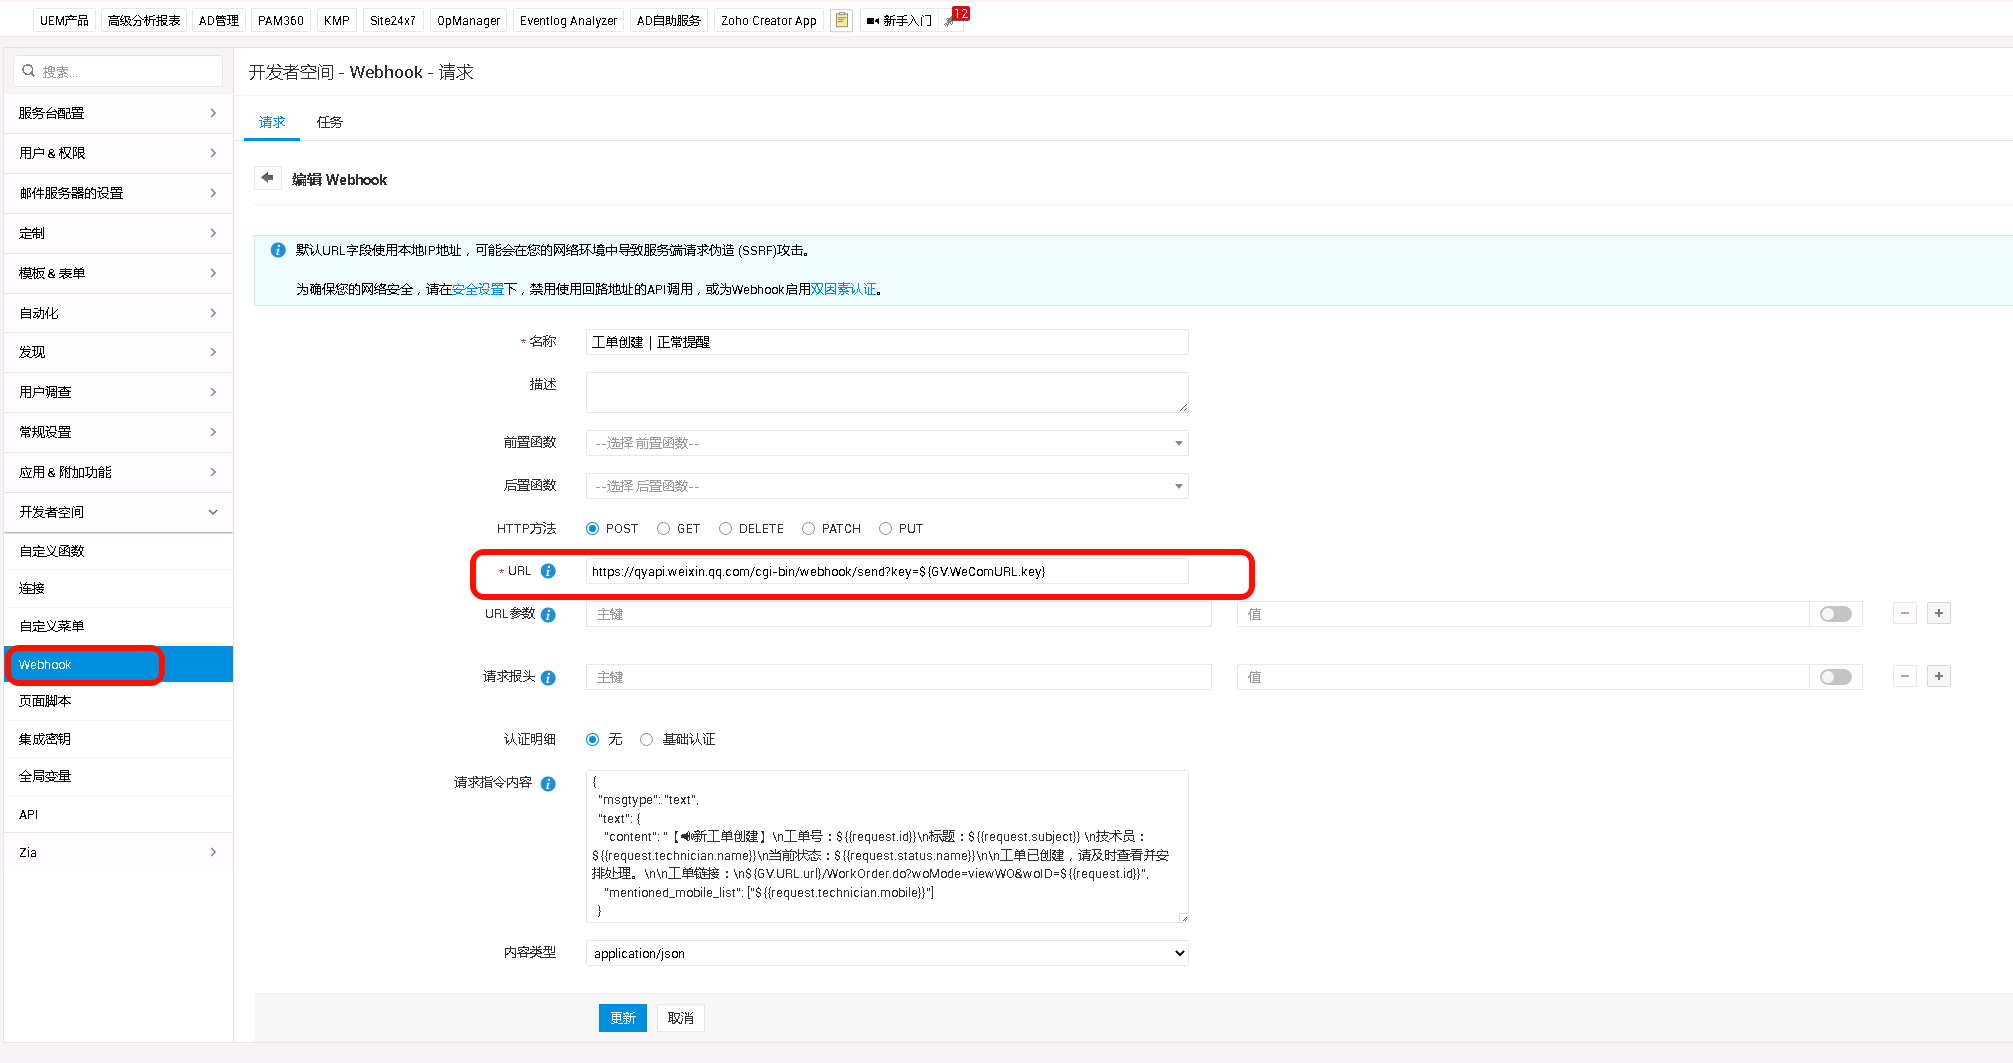Click plus icon to add URL parameter row
This screenshot has height=1063, width=2013.
click(1938, 614)
